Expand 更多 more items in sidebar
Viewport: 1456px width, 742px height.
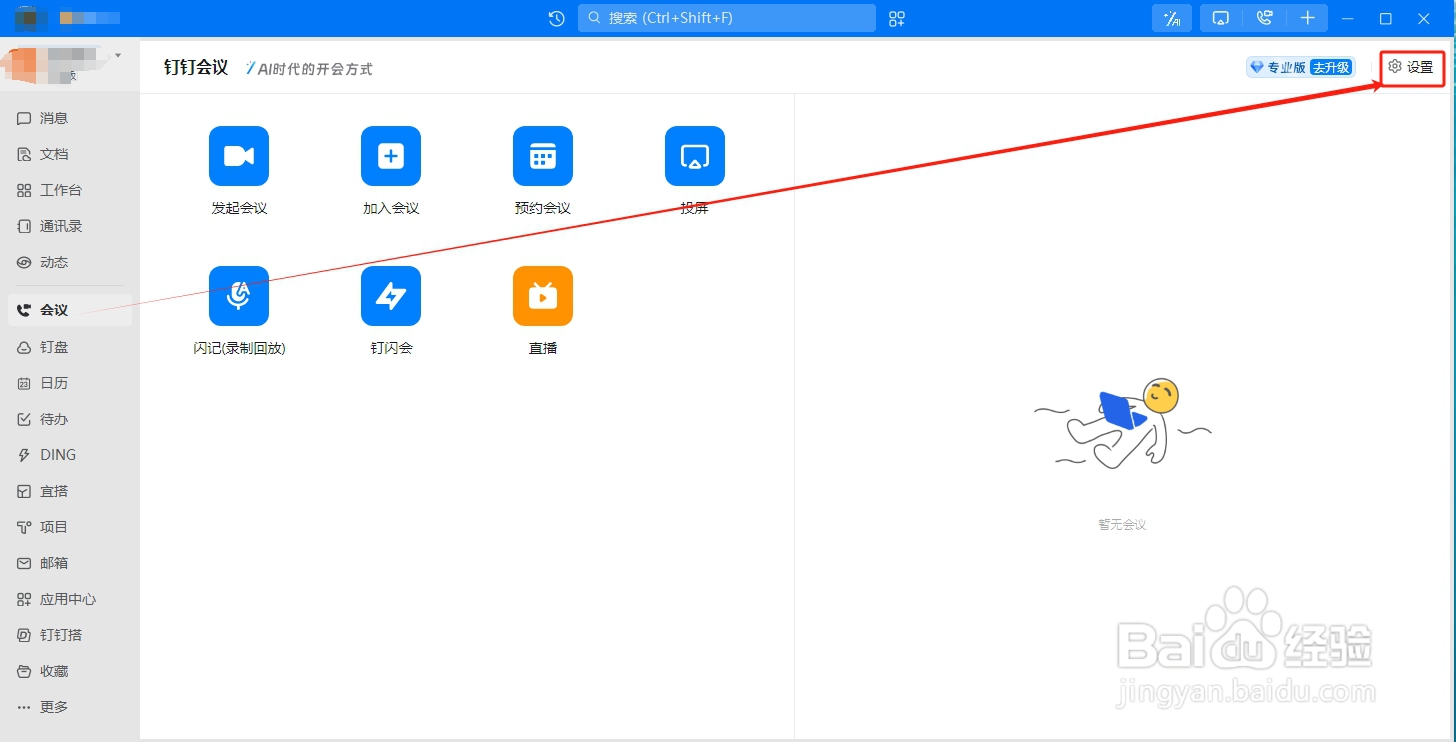point(70,707)
